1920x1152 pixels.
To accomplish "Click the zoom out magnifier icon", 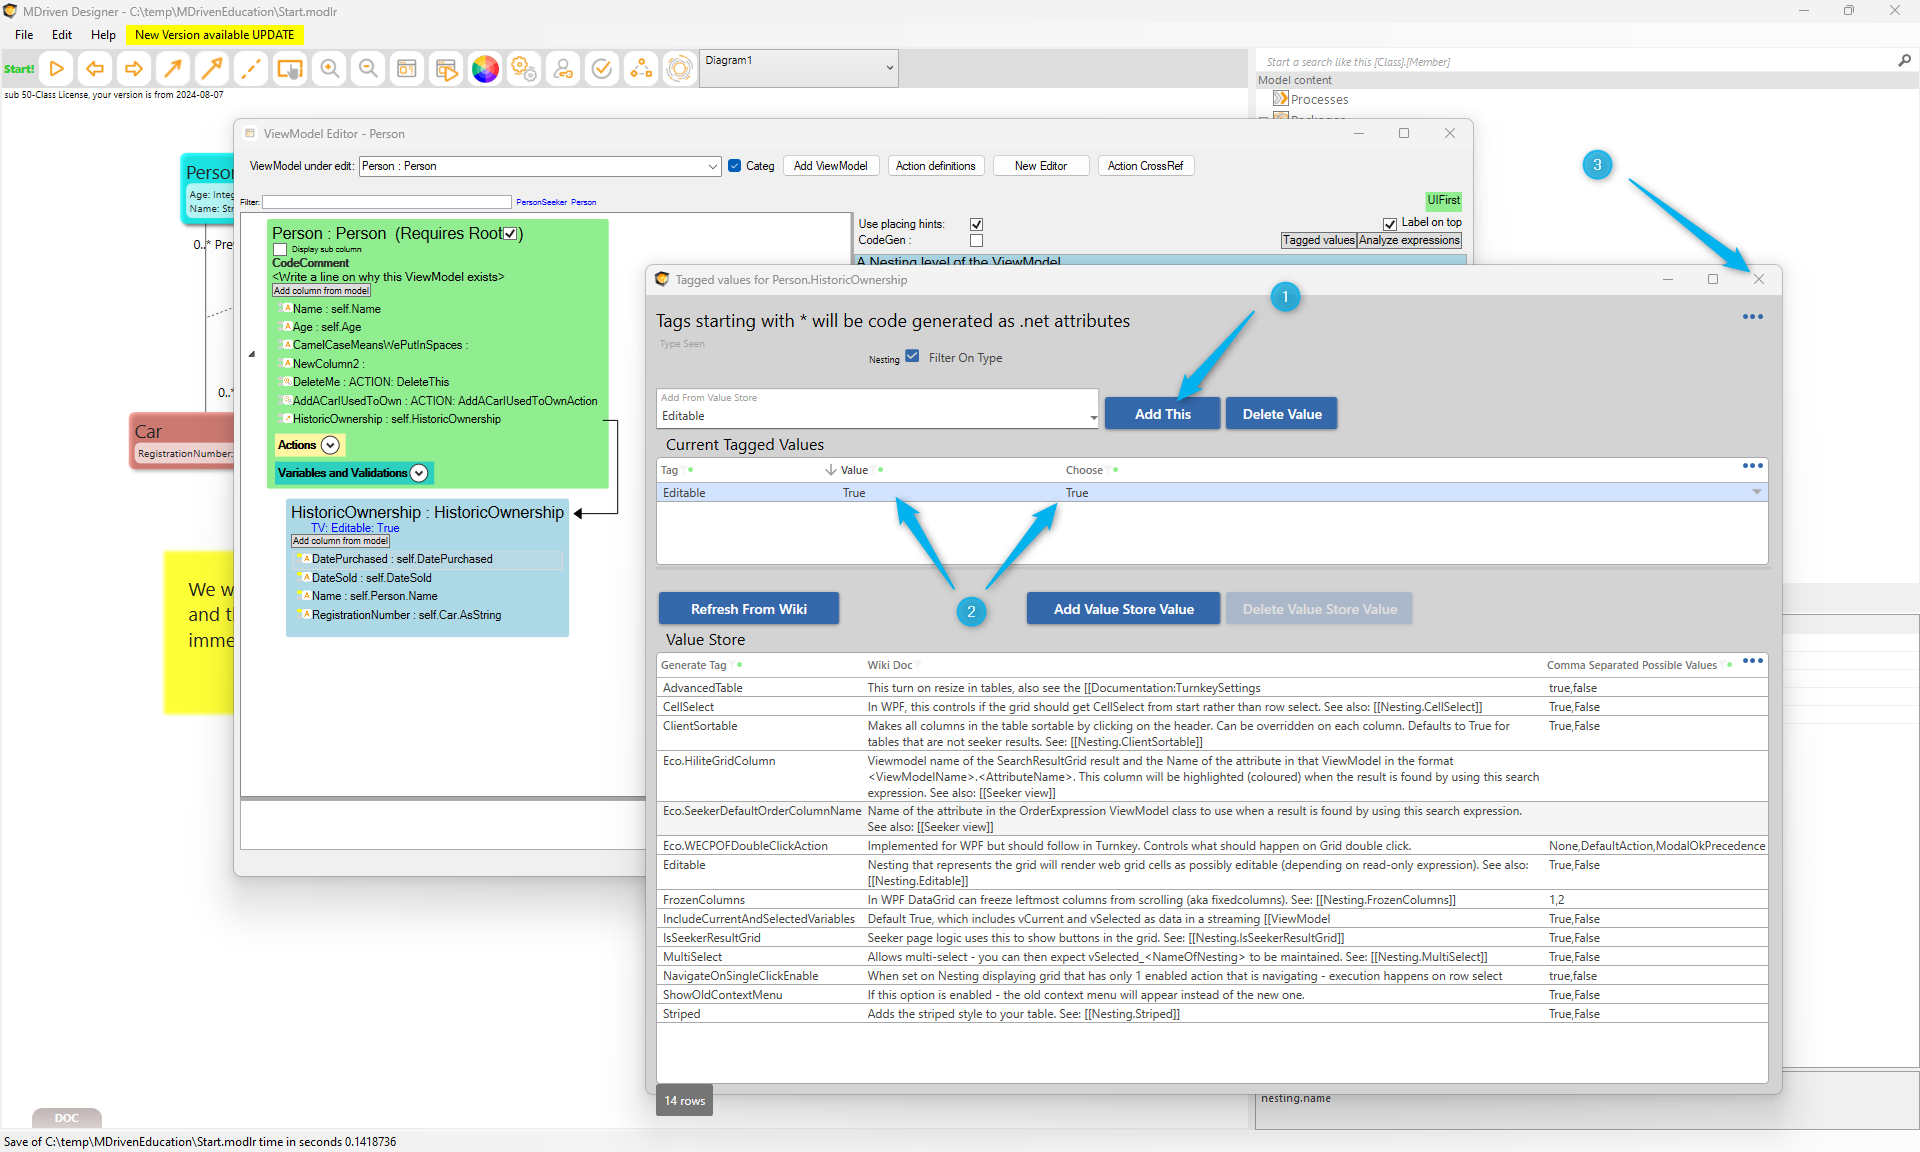I will [x=368, y=69].
